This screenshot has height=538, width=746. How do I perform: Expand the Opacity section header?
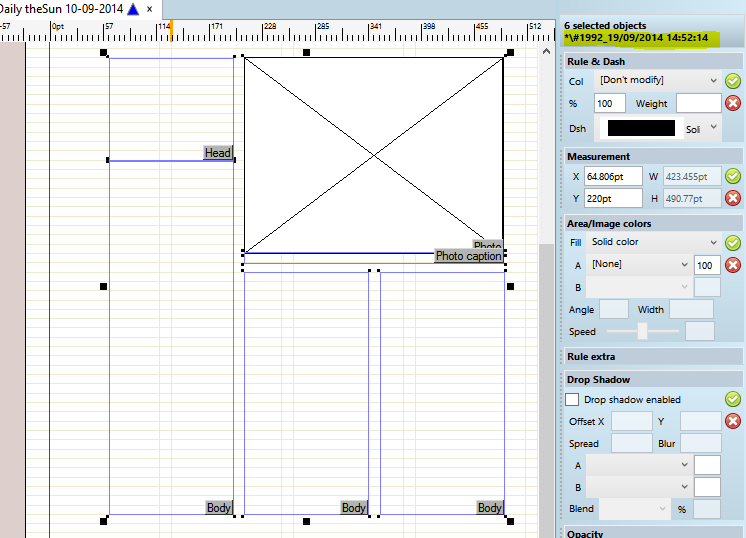tap(653, 533)
